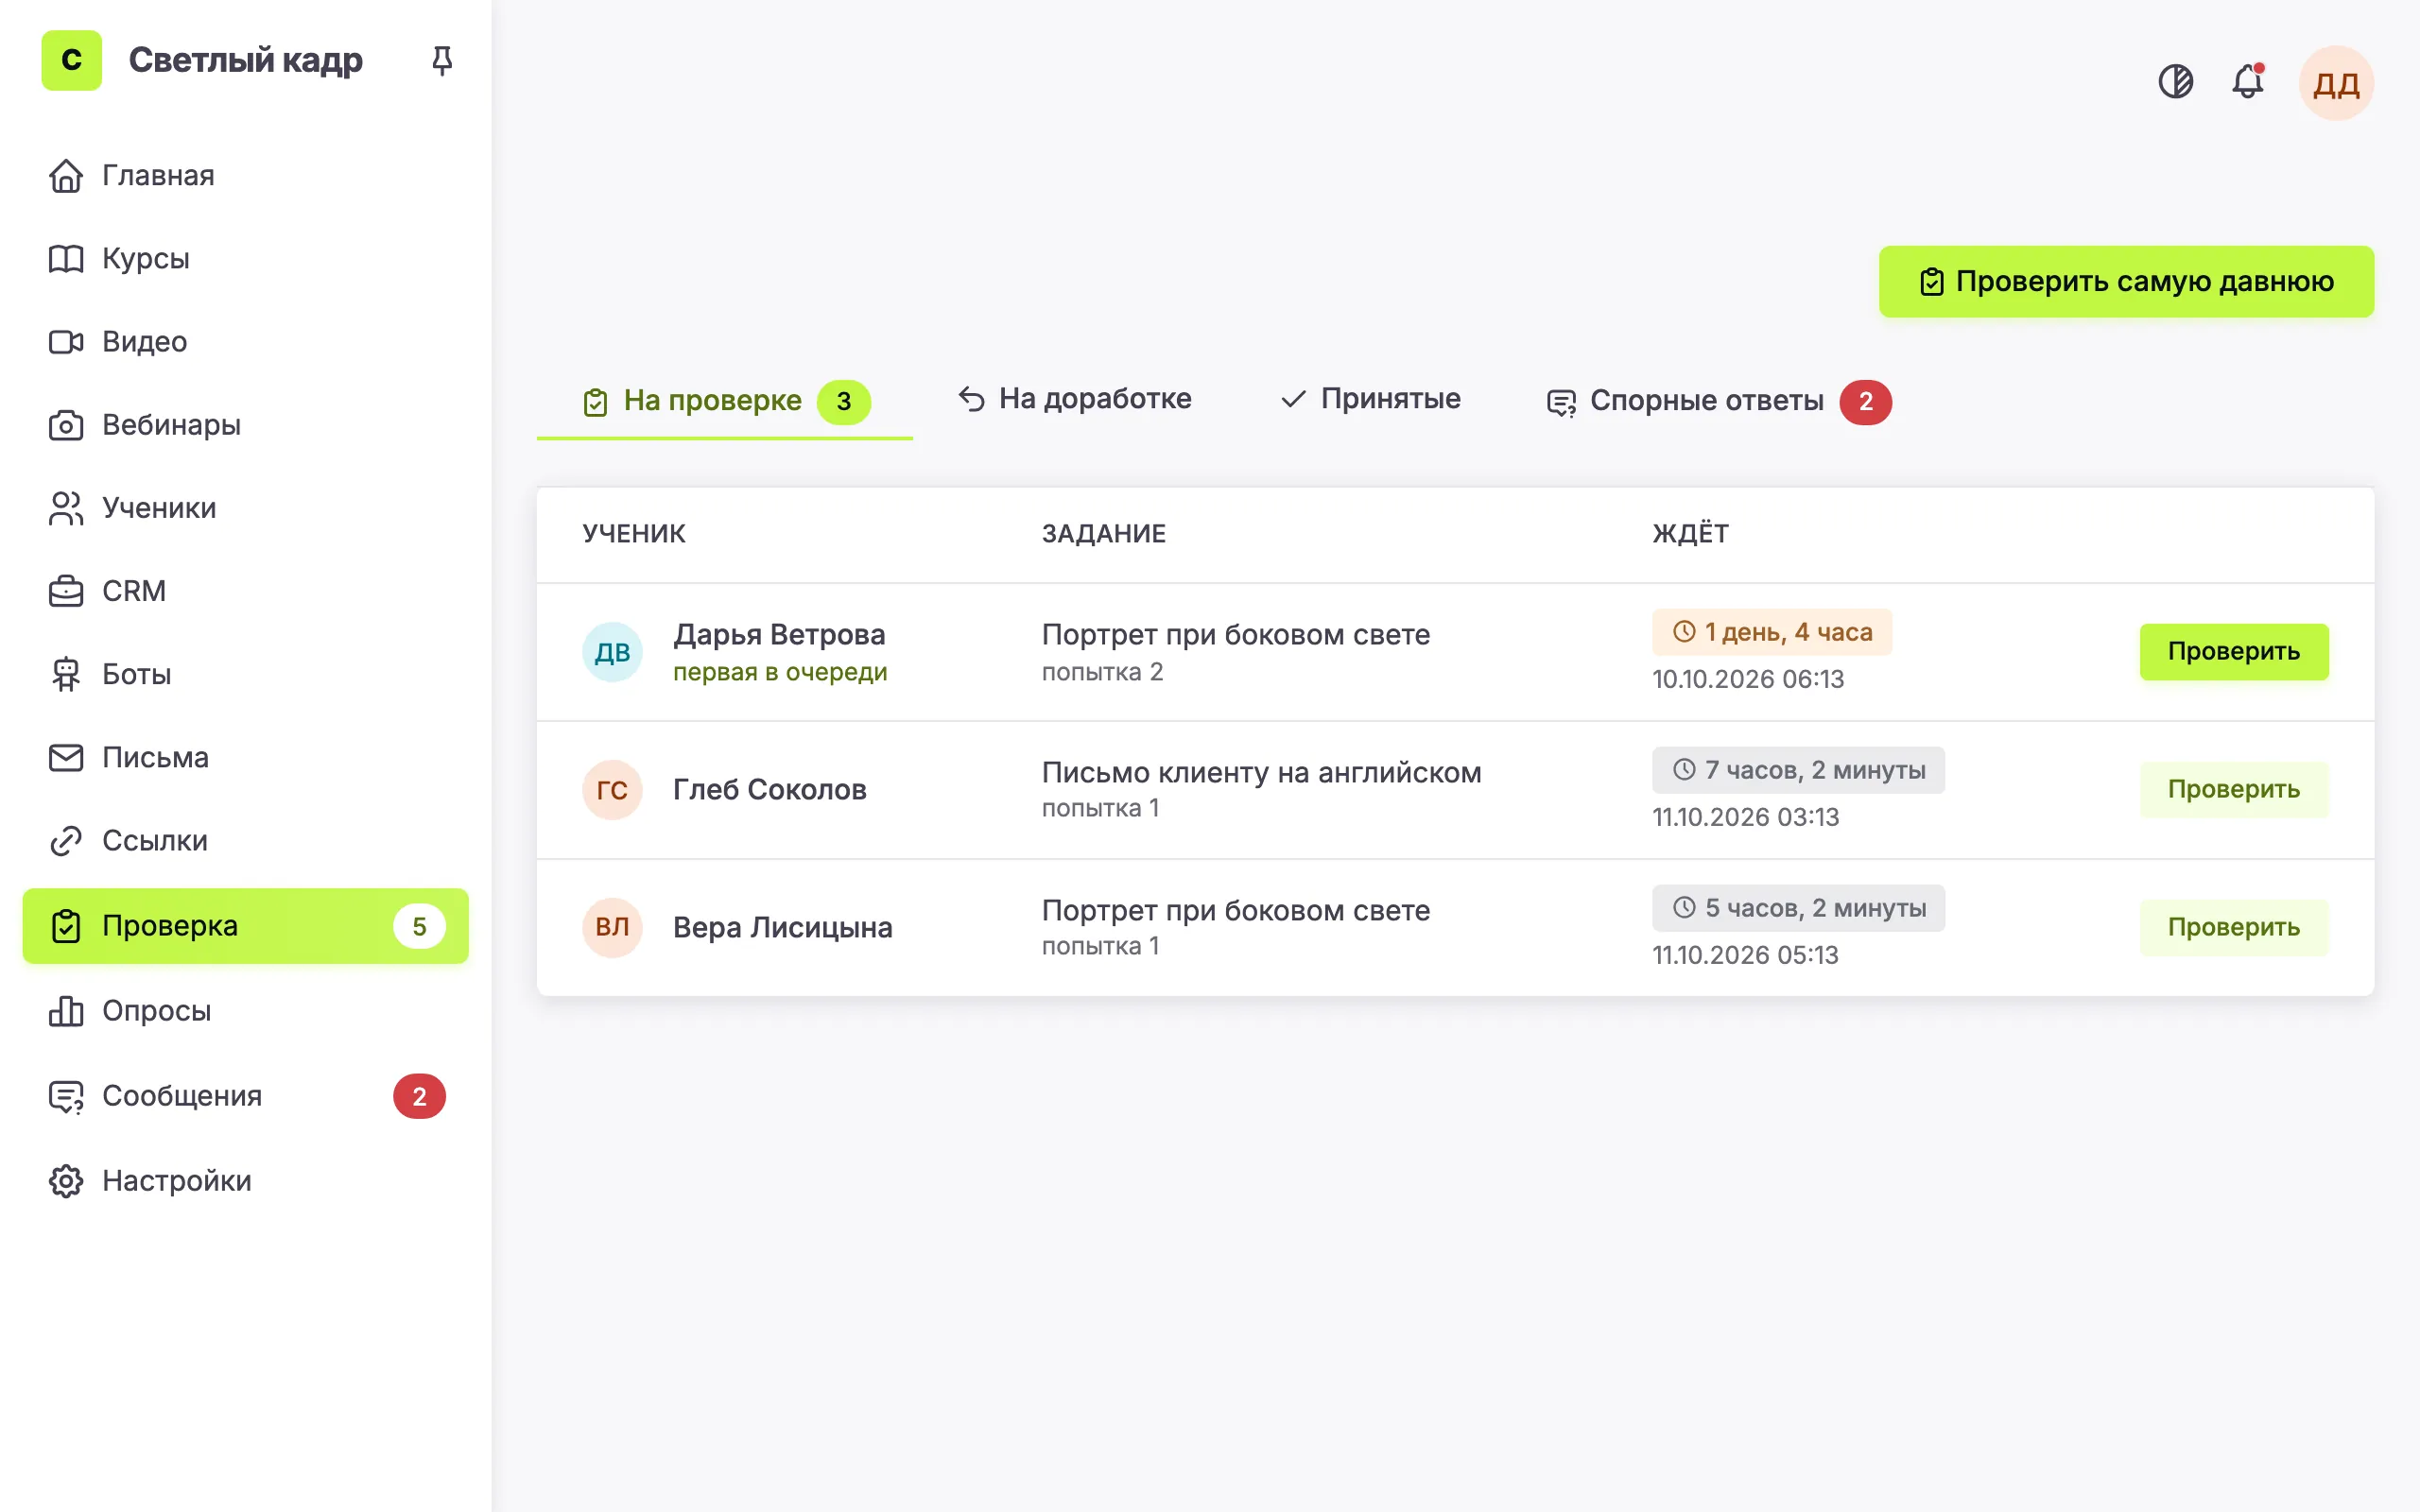Click the 7 часов, 2 минуты badge

(x=1798, y=770)
